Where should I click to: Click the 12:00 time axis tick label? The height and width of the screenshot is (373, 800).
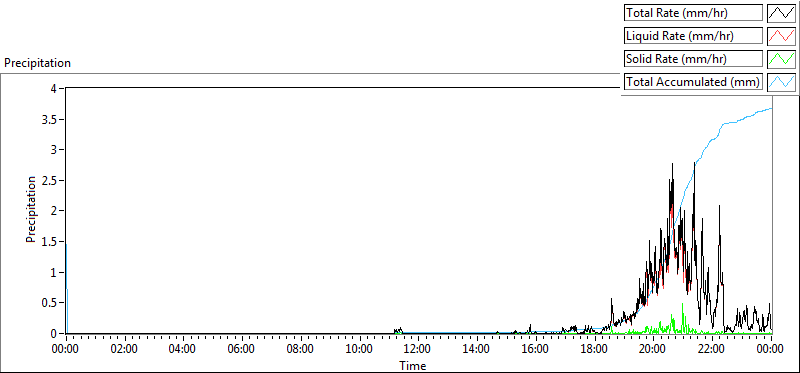pyautogui.click(x=418, y=350)
